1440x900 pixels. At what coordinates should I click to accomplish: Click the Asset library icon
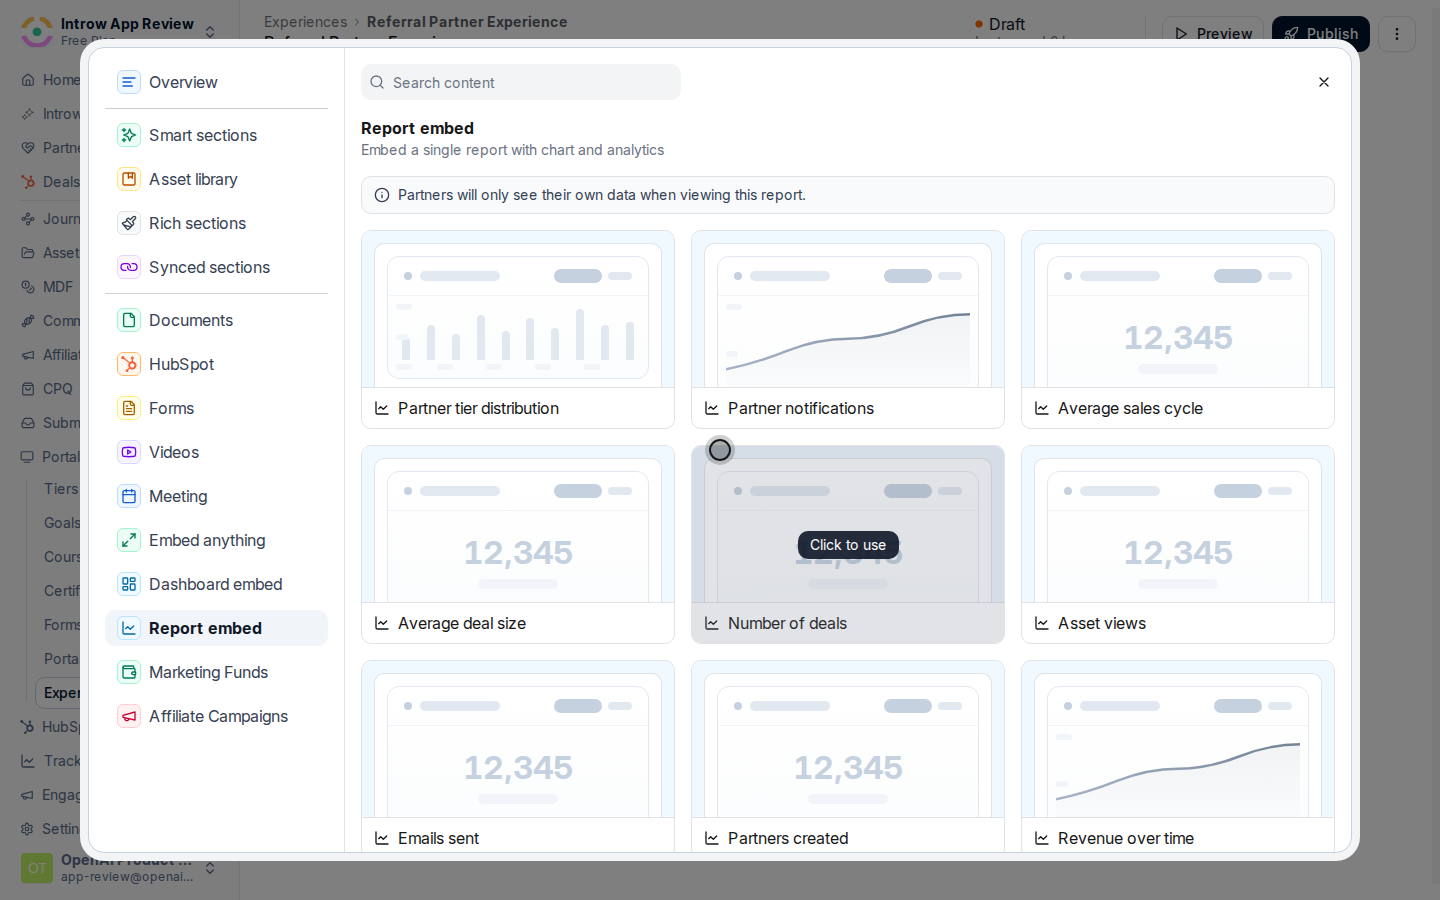pos(129,179)
